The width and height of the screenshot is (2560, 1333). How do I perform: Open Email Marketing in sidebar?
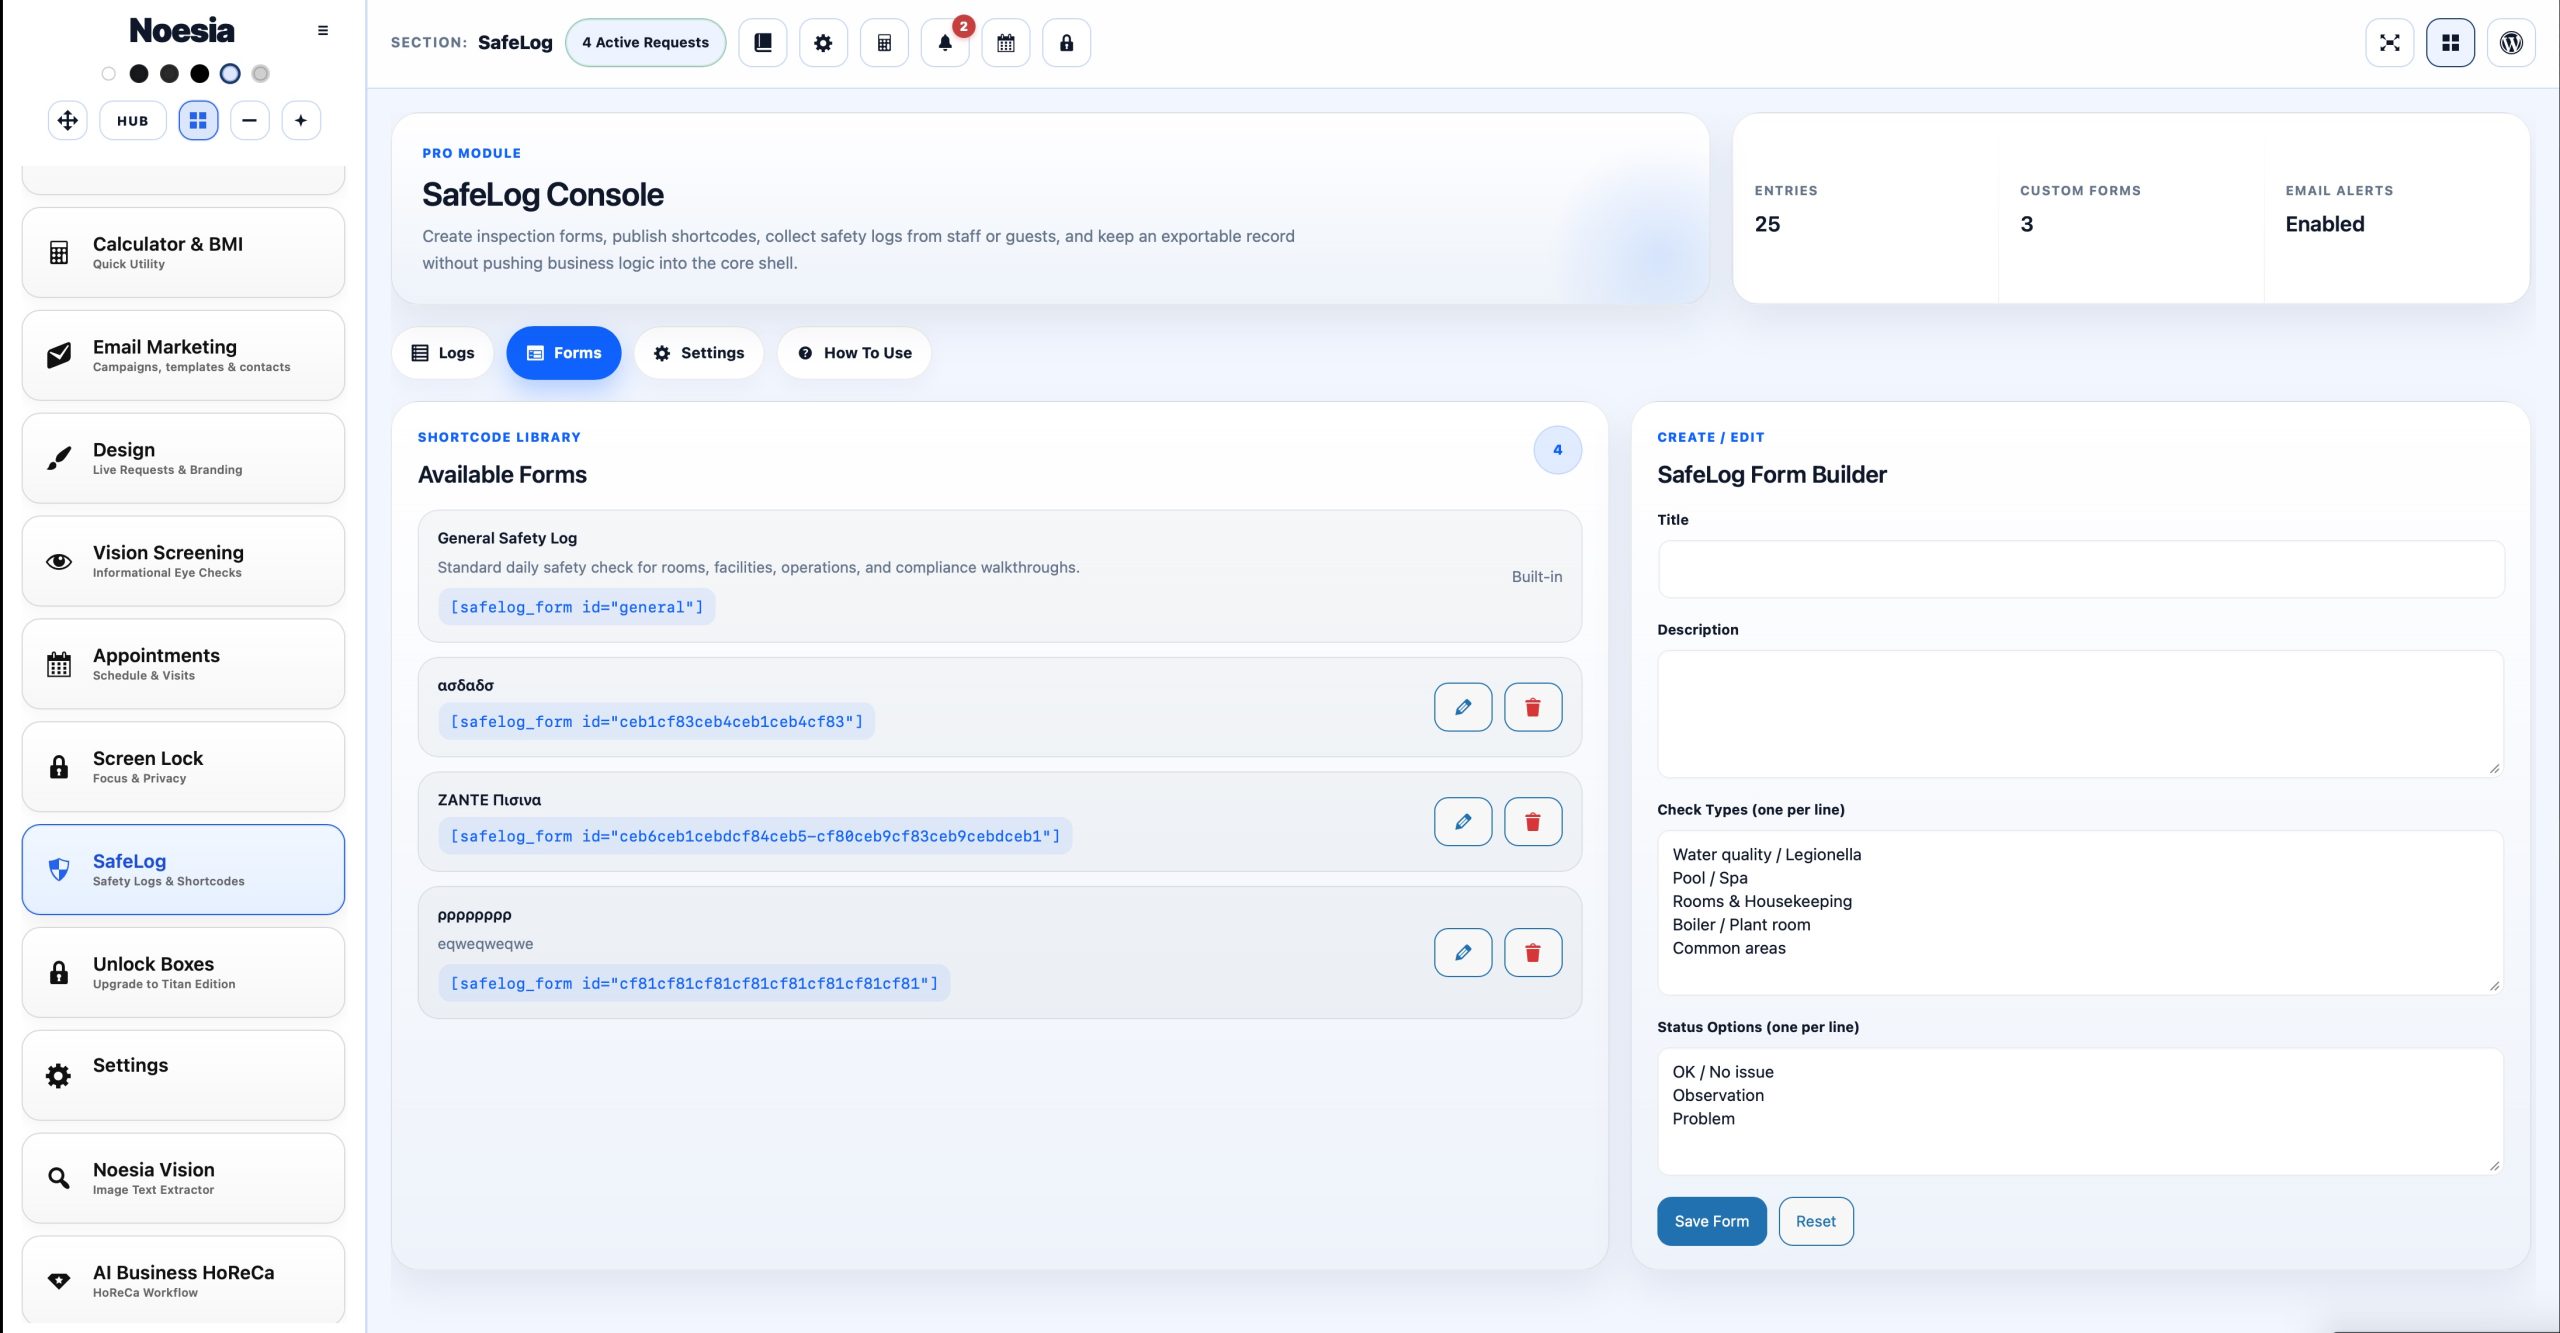tap(183, 356)
